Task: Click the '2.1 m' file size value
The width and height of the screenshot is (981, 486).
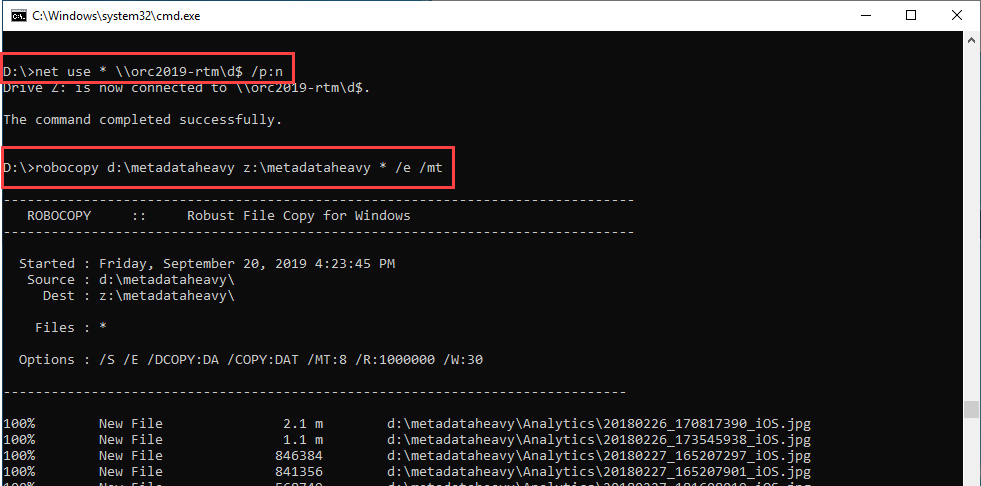Action: [x=303, y=424]
